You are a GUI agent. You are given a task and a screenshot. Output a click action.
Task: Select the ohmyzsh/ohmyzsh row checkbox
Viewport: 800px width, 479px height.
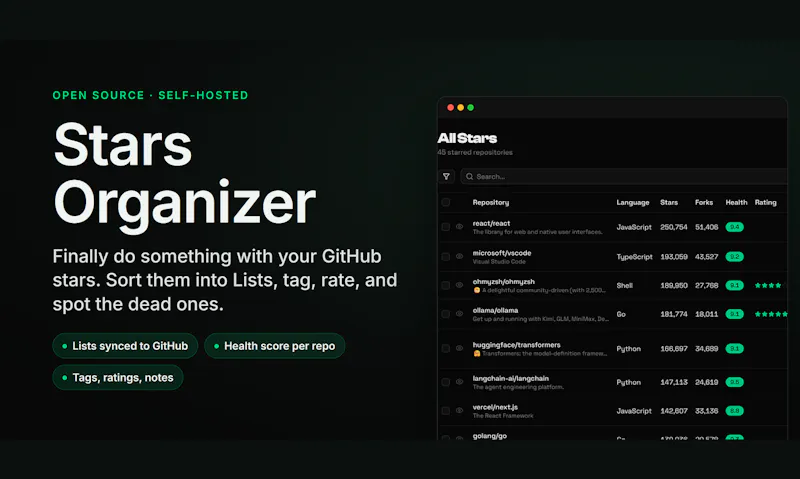click(x=446, y=286)
